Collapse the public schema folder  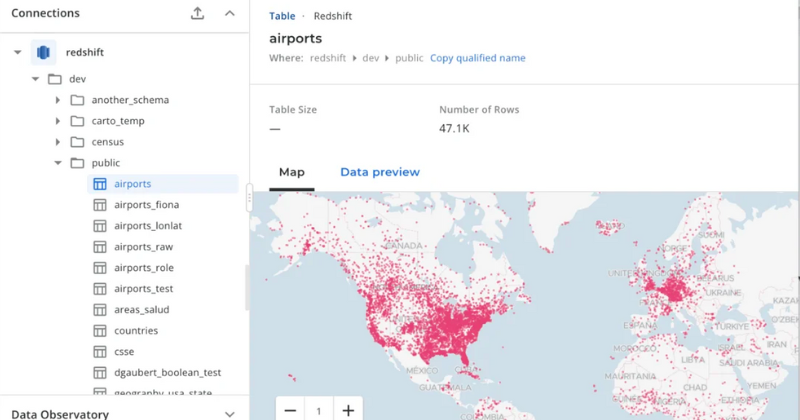[x=58, y=163]
